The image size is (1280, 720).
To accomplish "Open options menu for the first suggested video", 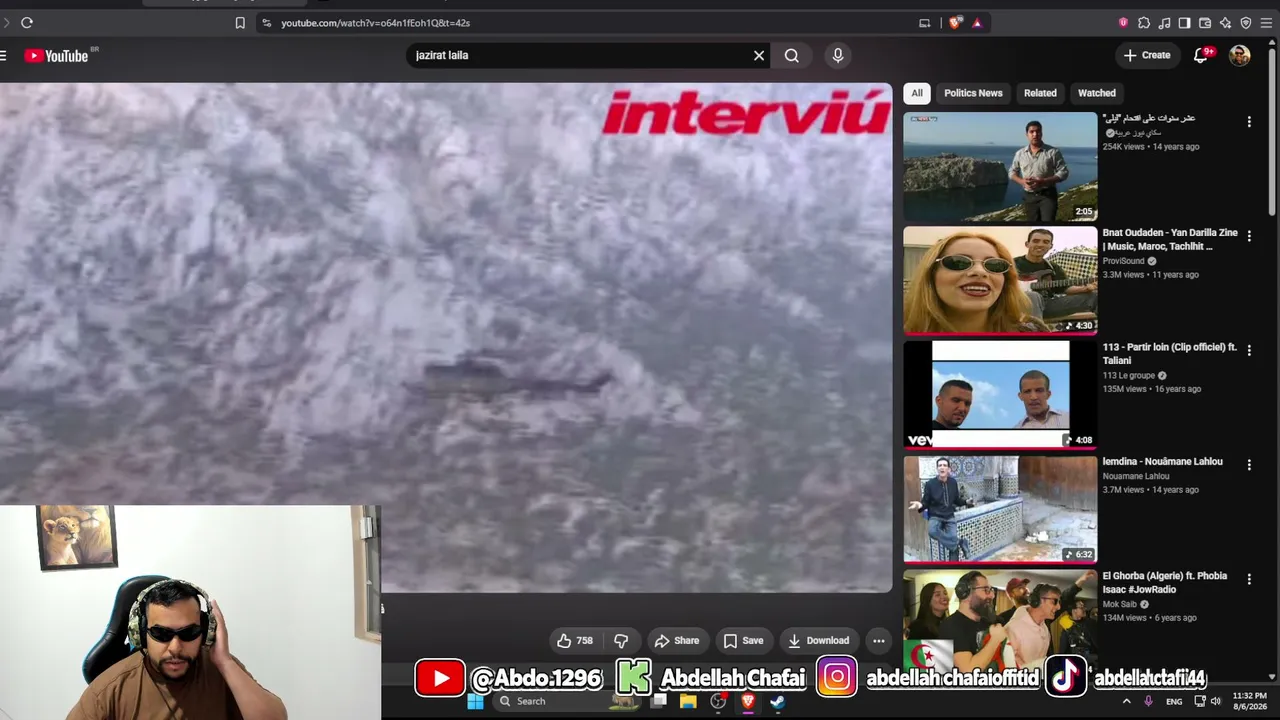I will point(1249,122).
